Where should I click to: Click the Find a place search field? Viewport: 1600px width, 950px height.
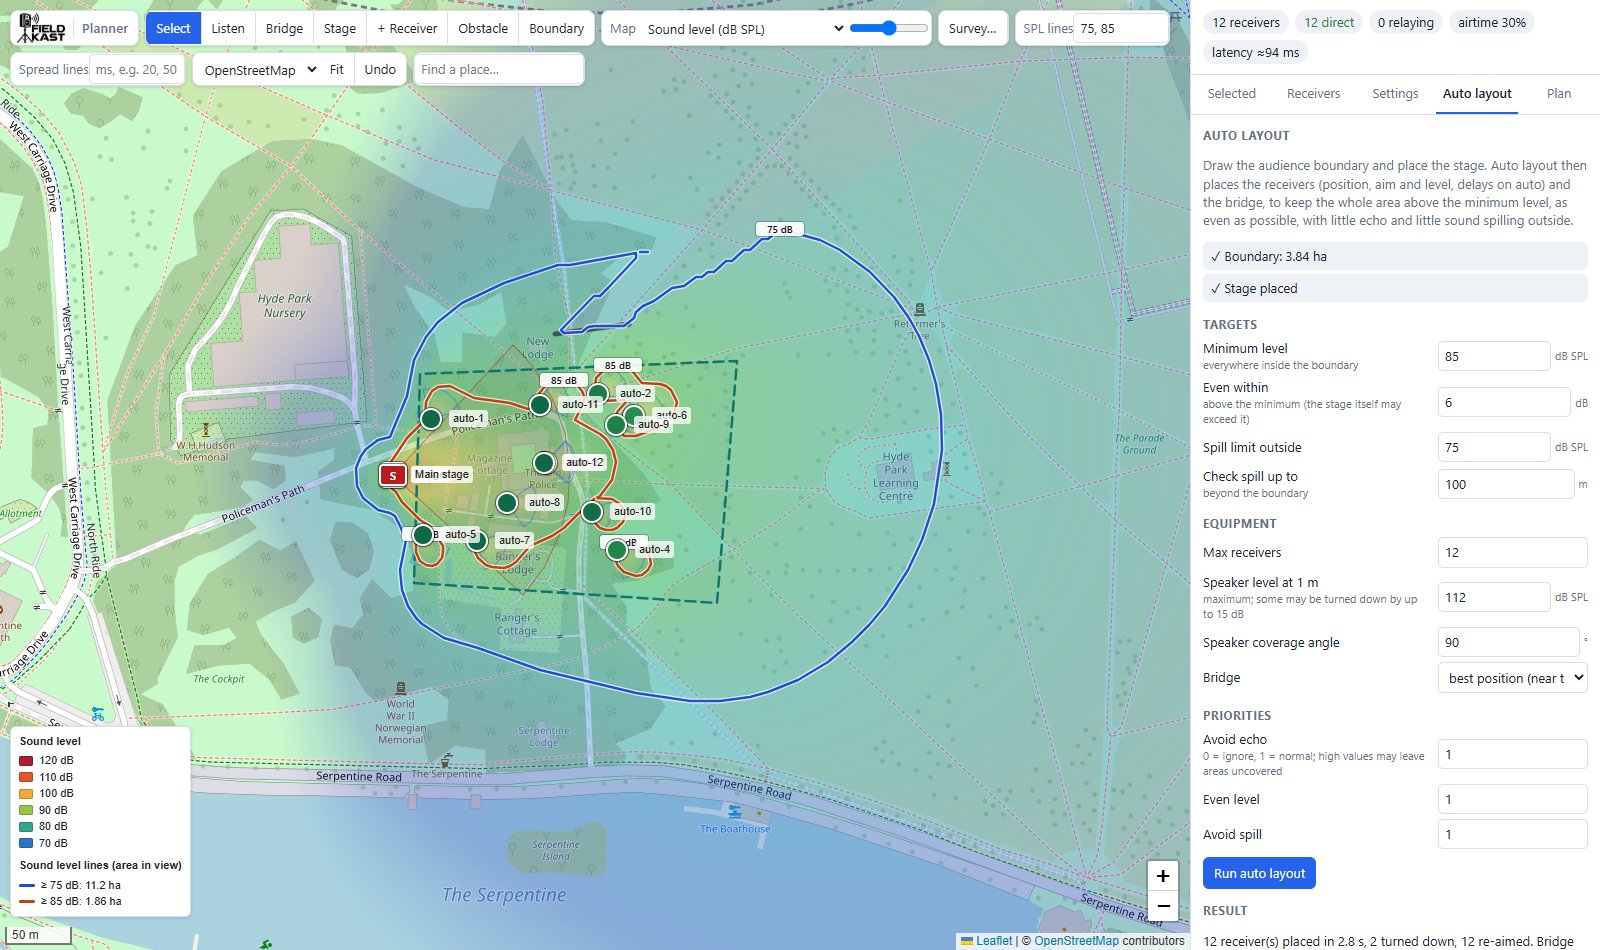click(499, 70)
